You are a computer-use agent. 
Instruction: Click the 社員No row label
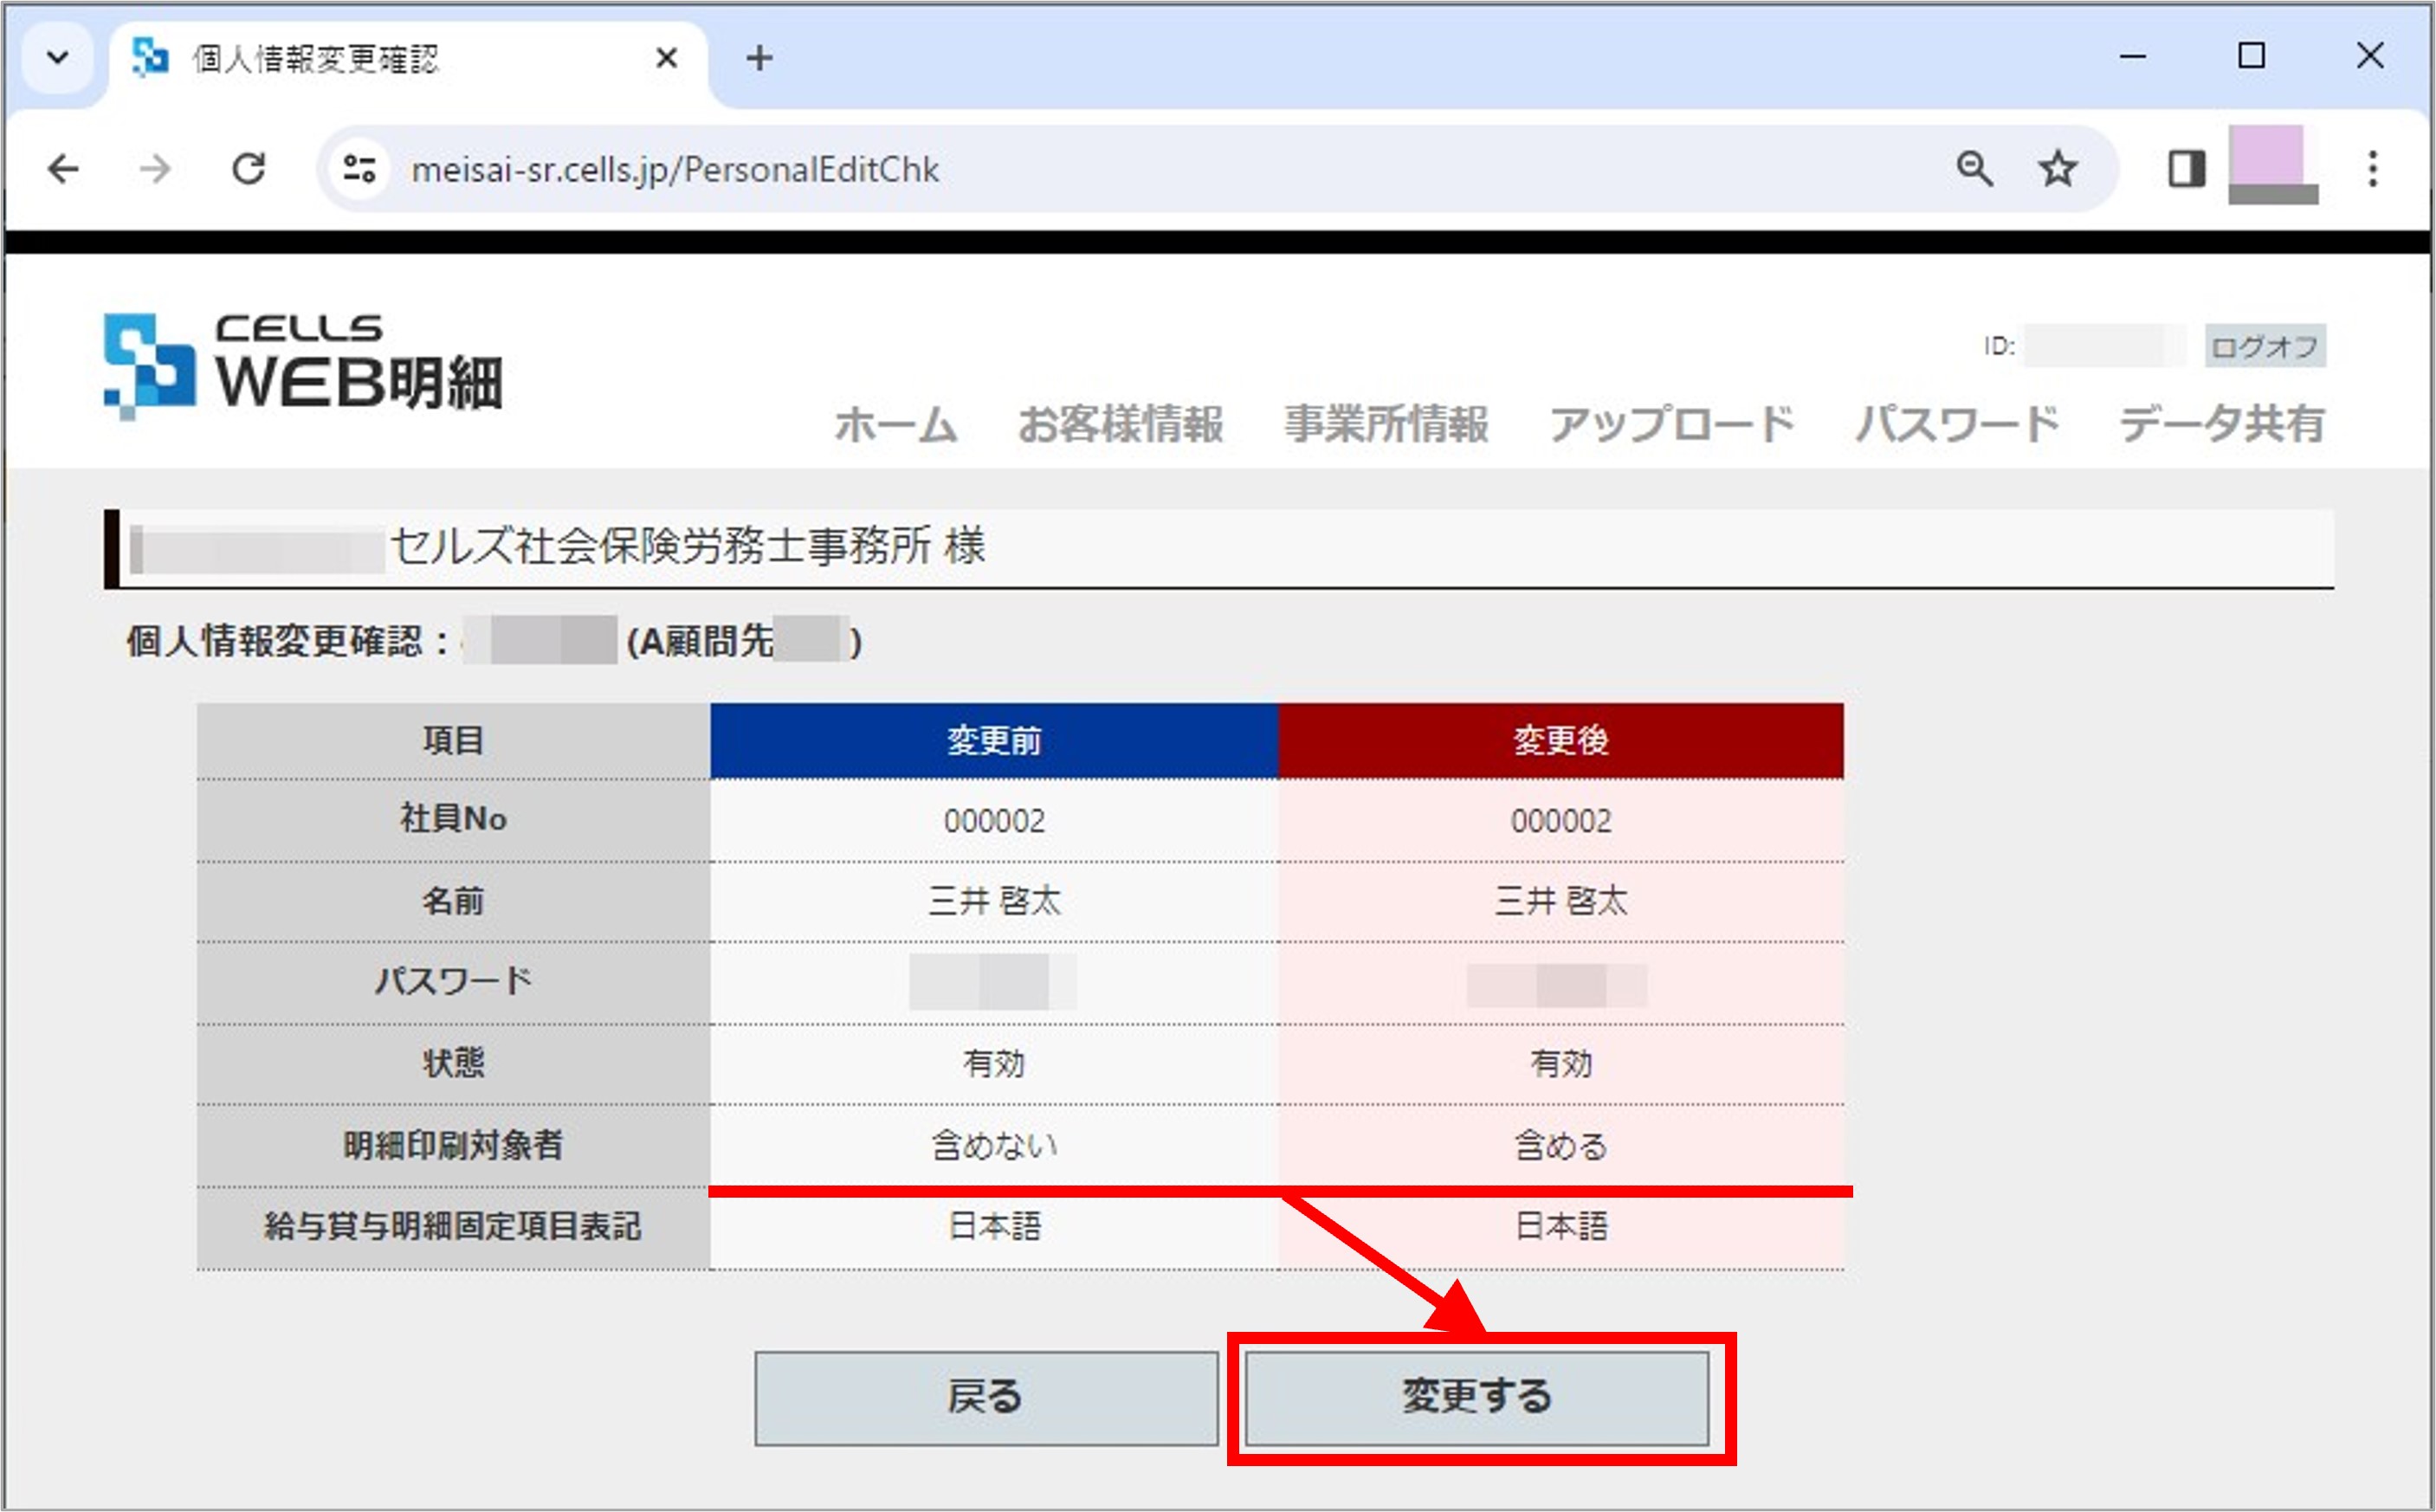point(454,820)
